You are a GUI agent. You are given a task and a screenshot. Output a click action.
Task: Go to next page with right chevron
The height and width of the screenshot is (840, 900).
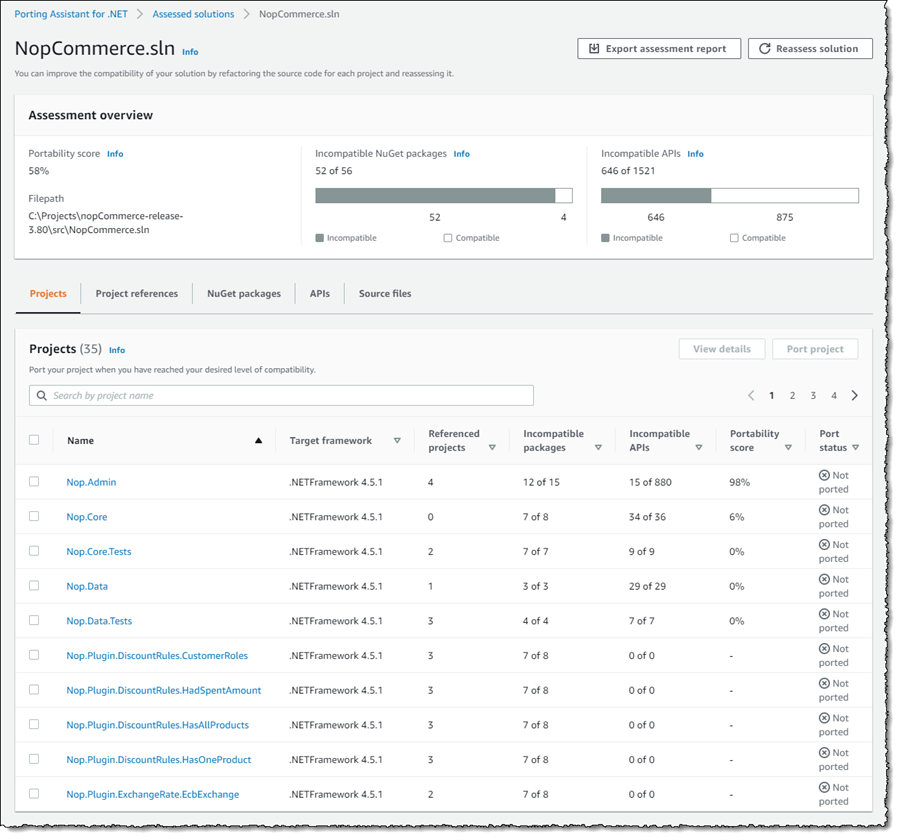click(855, 396)
